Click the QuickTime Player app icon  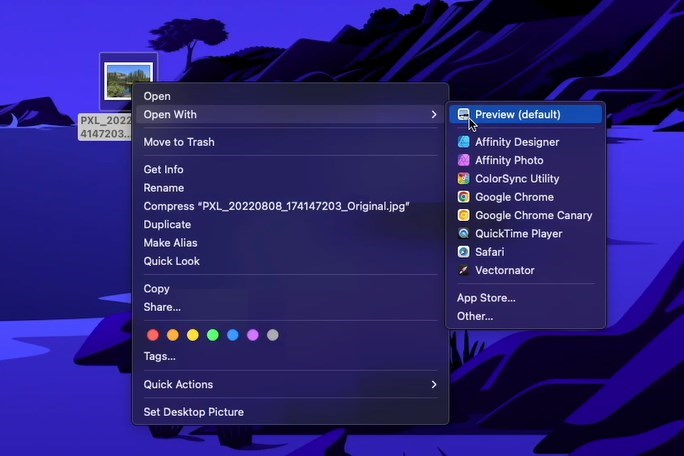click(x=463, y=233)
